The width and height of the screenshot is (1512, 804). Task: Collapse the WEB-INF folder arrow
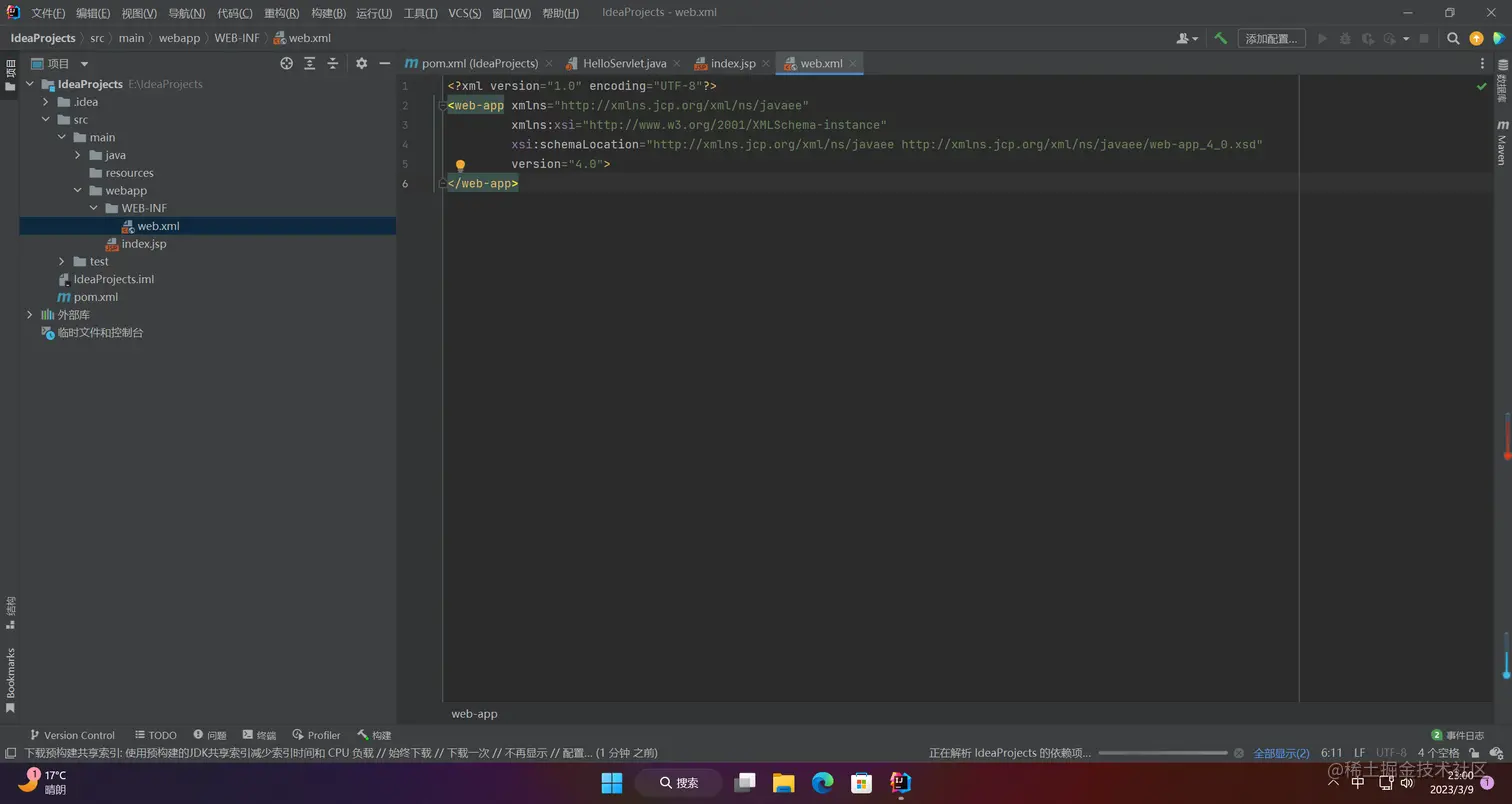point(94,208)
